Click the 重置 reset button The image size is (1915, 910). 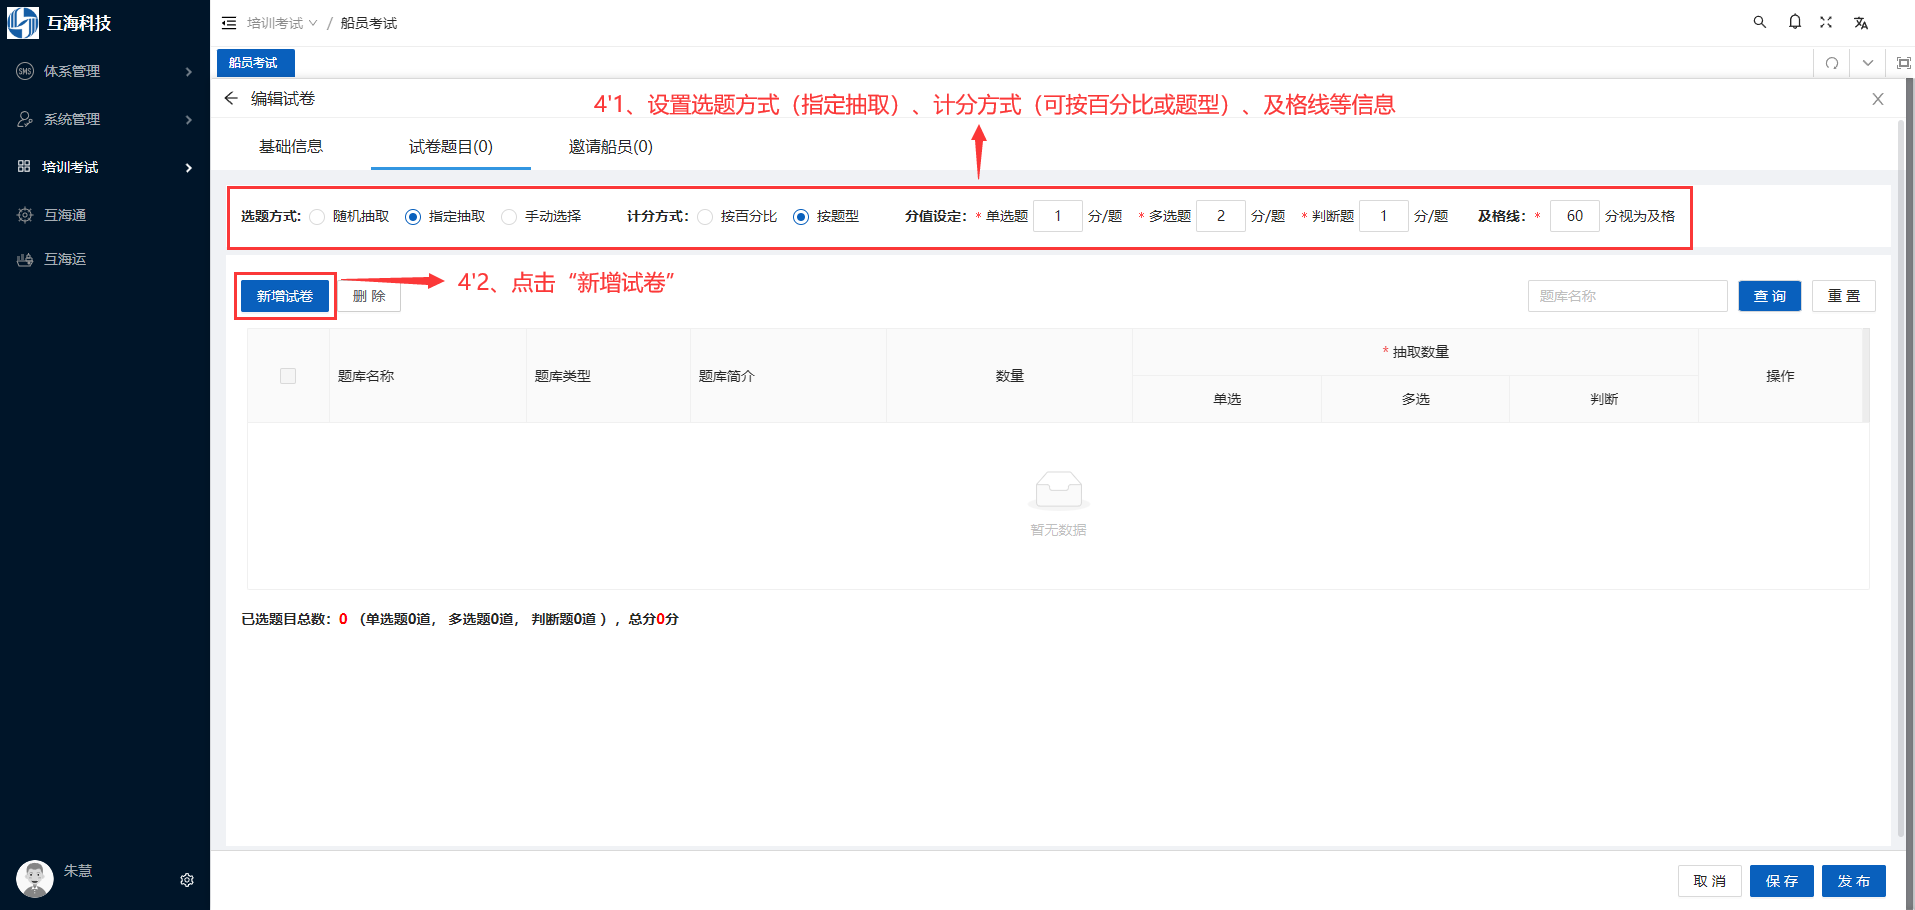[1844, 296]
